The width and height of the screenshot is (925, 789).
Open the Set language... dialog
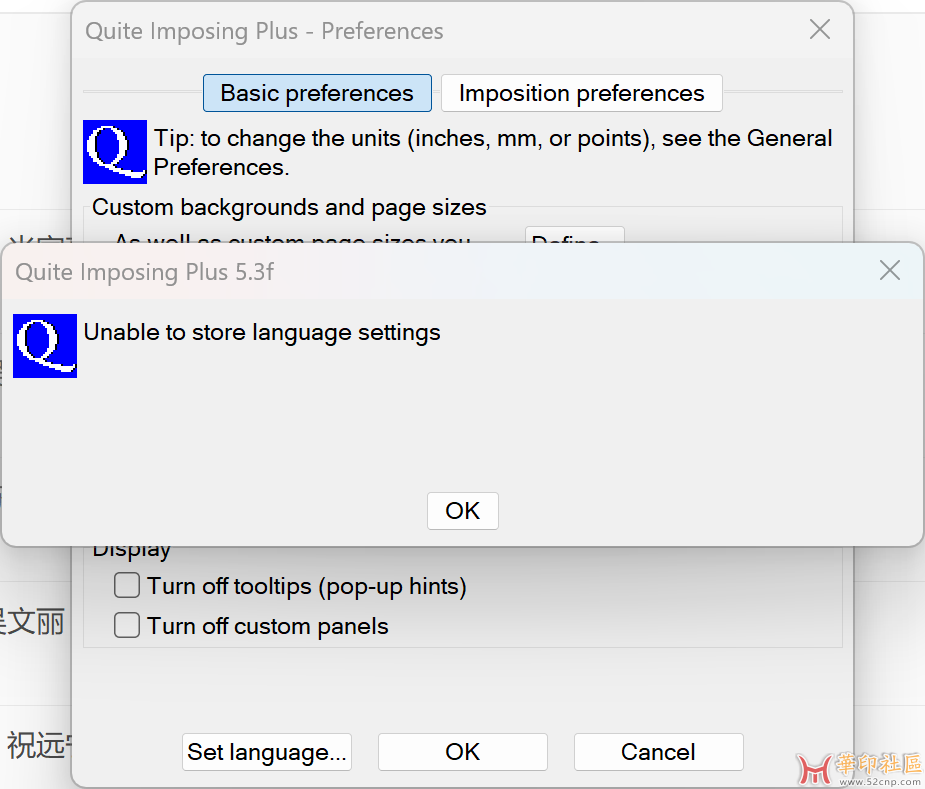tap(267, 752)
